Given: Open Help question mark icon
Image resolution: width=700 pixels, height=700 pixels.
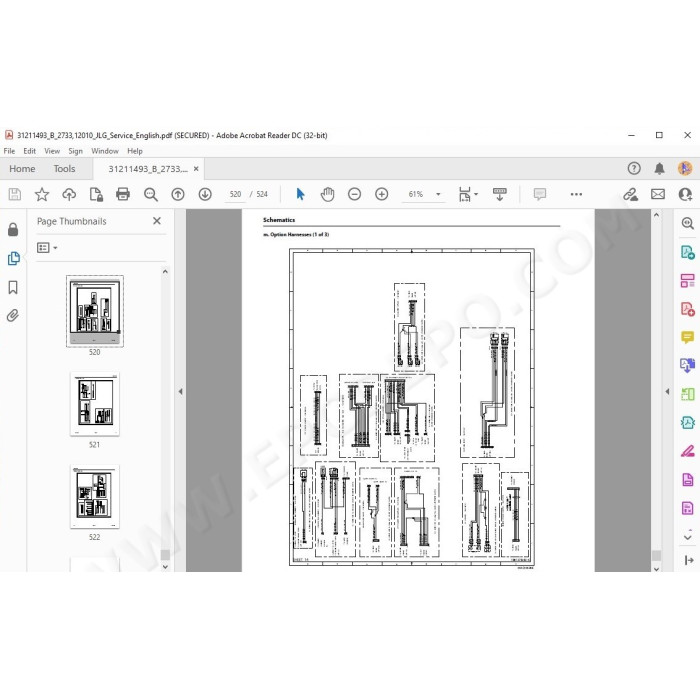Looking at the screenshot, I should point(634,168).
